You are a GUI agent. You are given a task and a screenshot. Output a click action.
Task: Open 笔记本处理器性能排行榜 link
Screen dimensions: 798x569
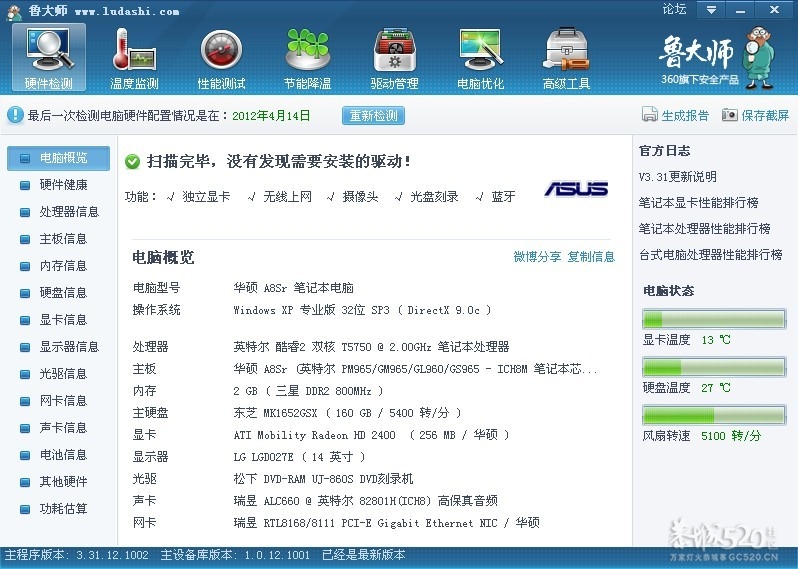(x=704, y=229)
